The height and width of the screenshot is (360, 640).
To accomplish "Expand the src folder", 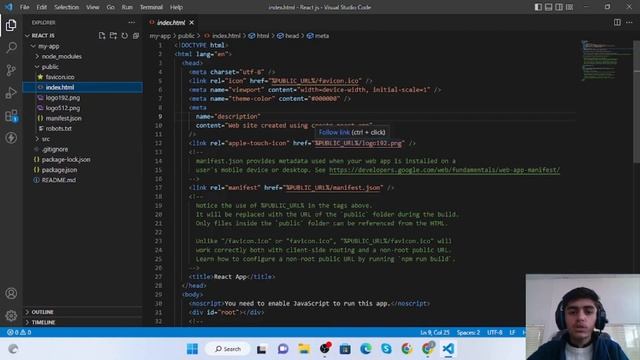I will coord(45,139).
